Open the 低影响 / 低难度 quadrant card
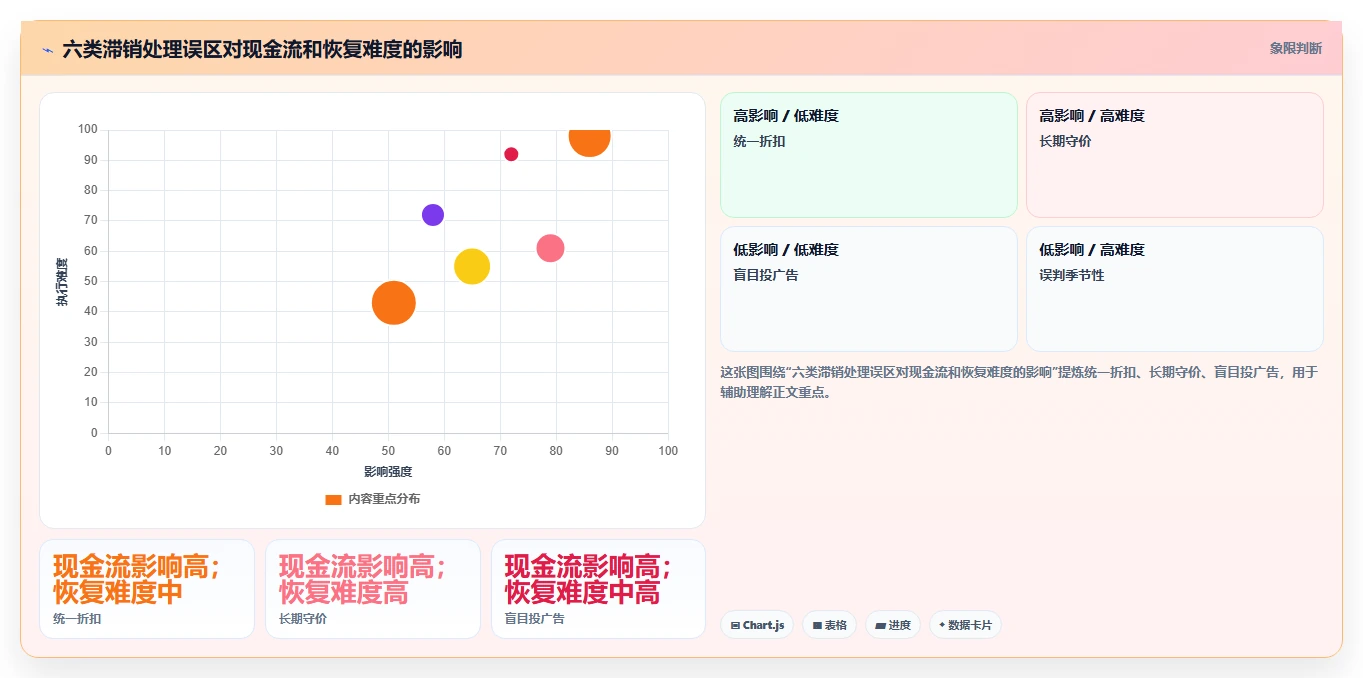This screenshot has width=1363, height=678. point(869,289)
